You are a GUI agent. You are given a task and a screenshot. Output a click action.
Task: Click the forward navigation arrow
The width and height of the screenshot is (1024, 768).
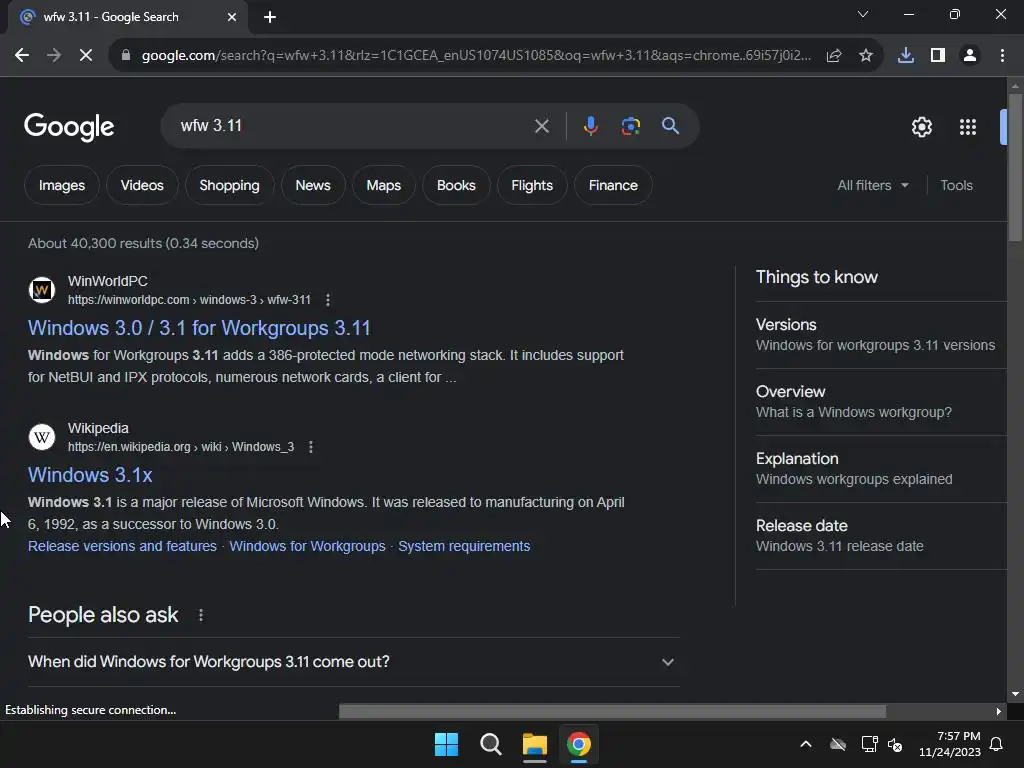pyautogui.click(x=54, y=56)
